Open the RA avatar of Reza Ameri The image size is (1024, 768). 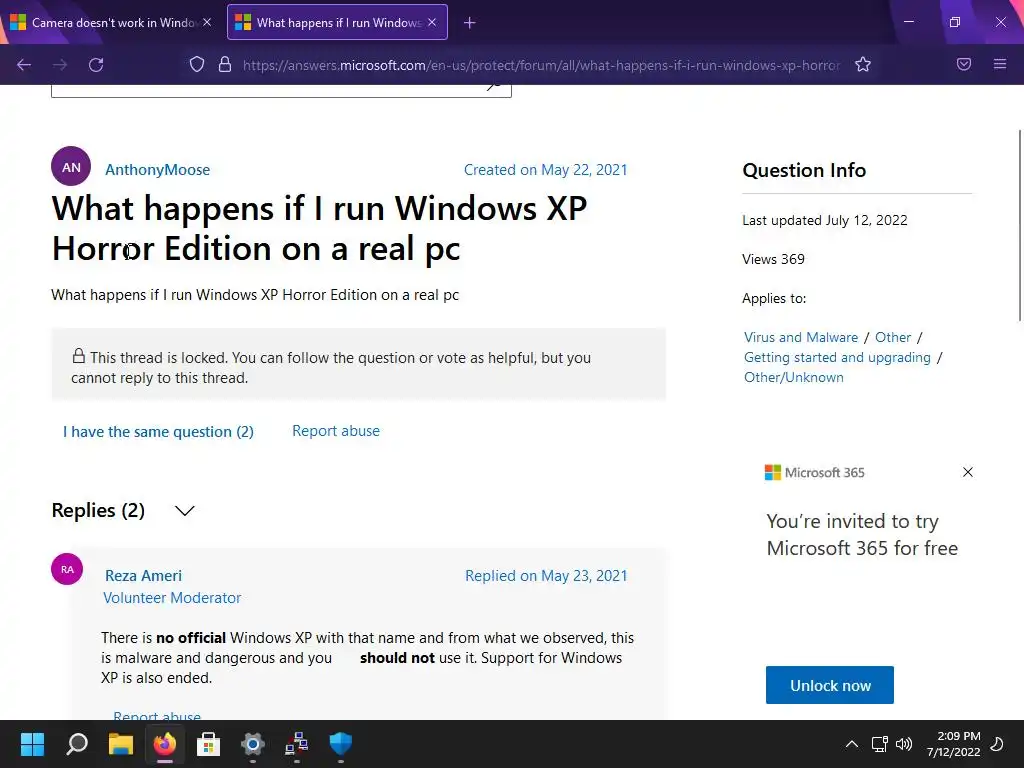point(67,569)
